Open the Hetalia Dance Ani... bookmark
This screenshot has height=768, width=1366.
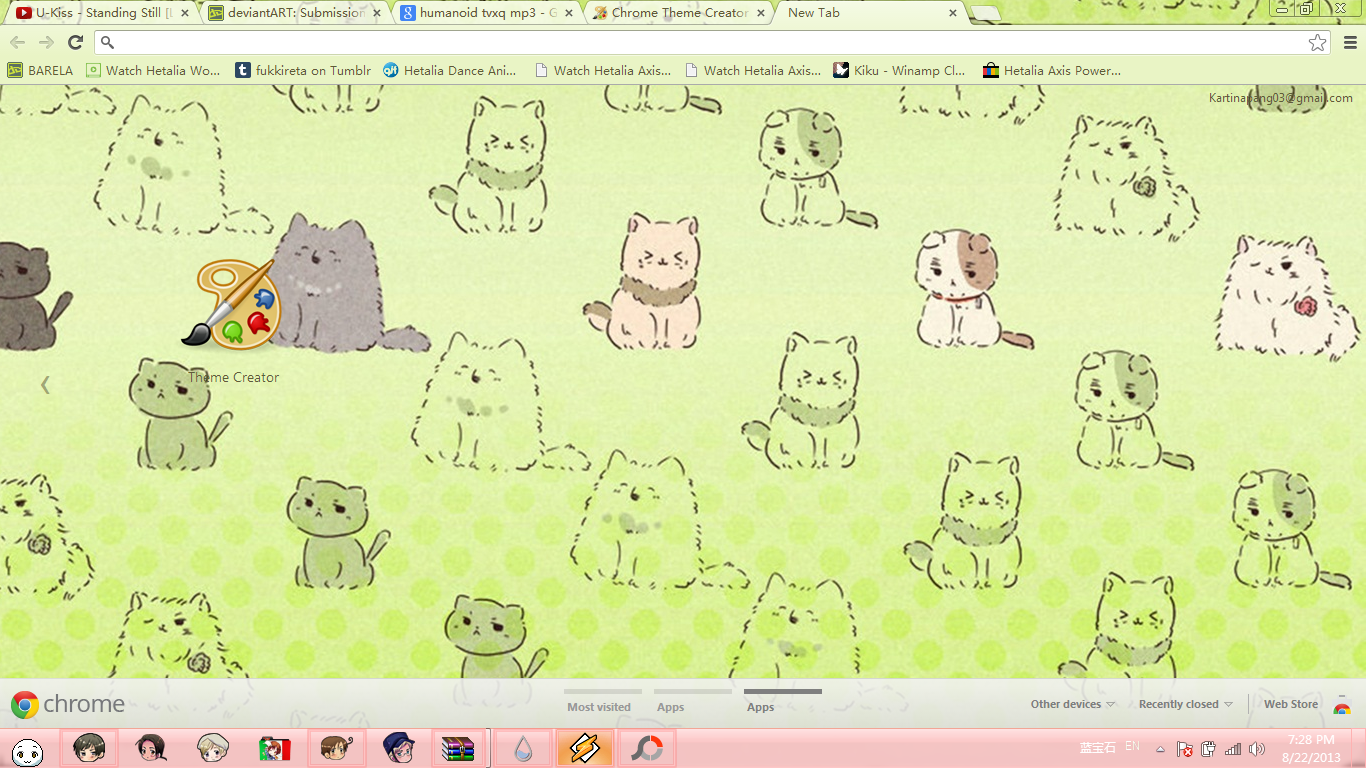[450, 70]
